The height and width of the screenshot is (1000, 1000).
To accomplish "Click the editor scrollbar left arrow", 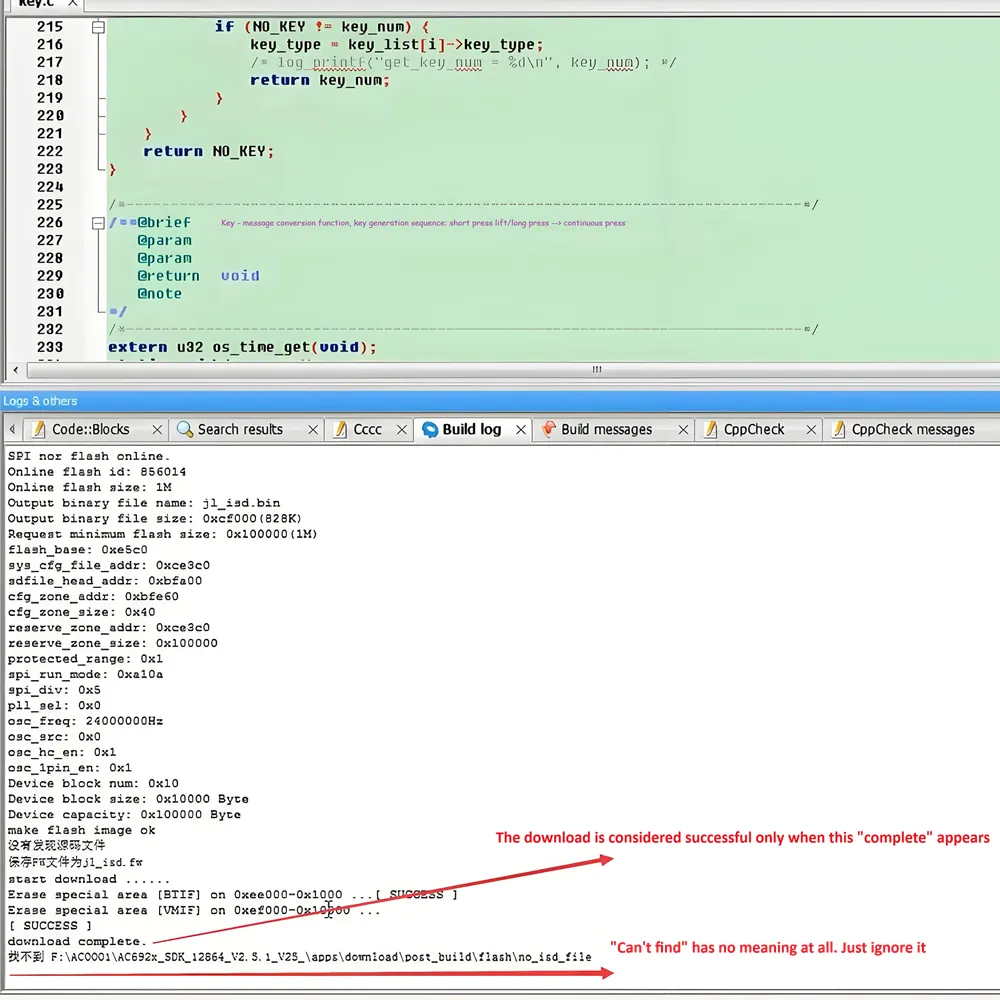I will pyautogui.click(x=15, y=369).
